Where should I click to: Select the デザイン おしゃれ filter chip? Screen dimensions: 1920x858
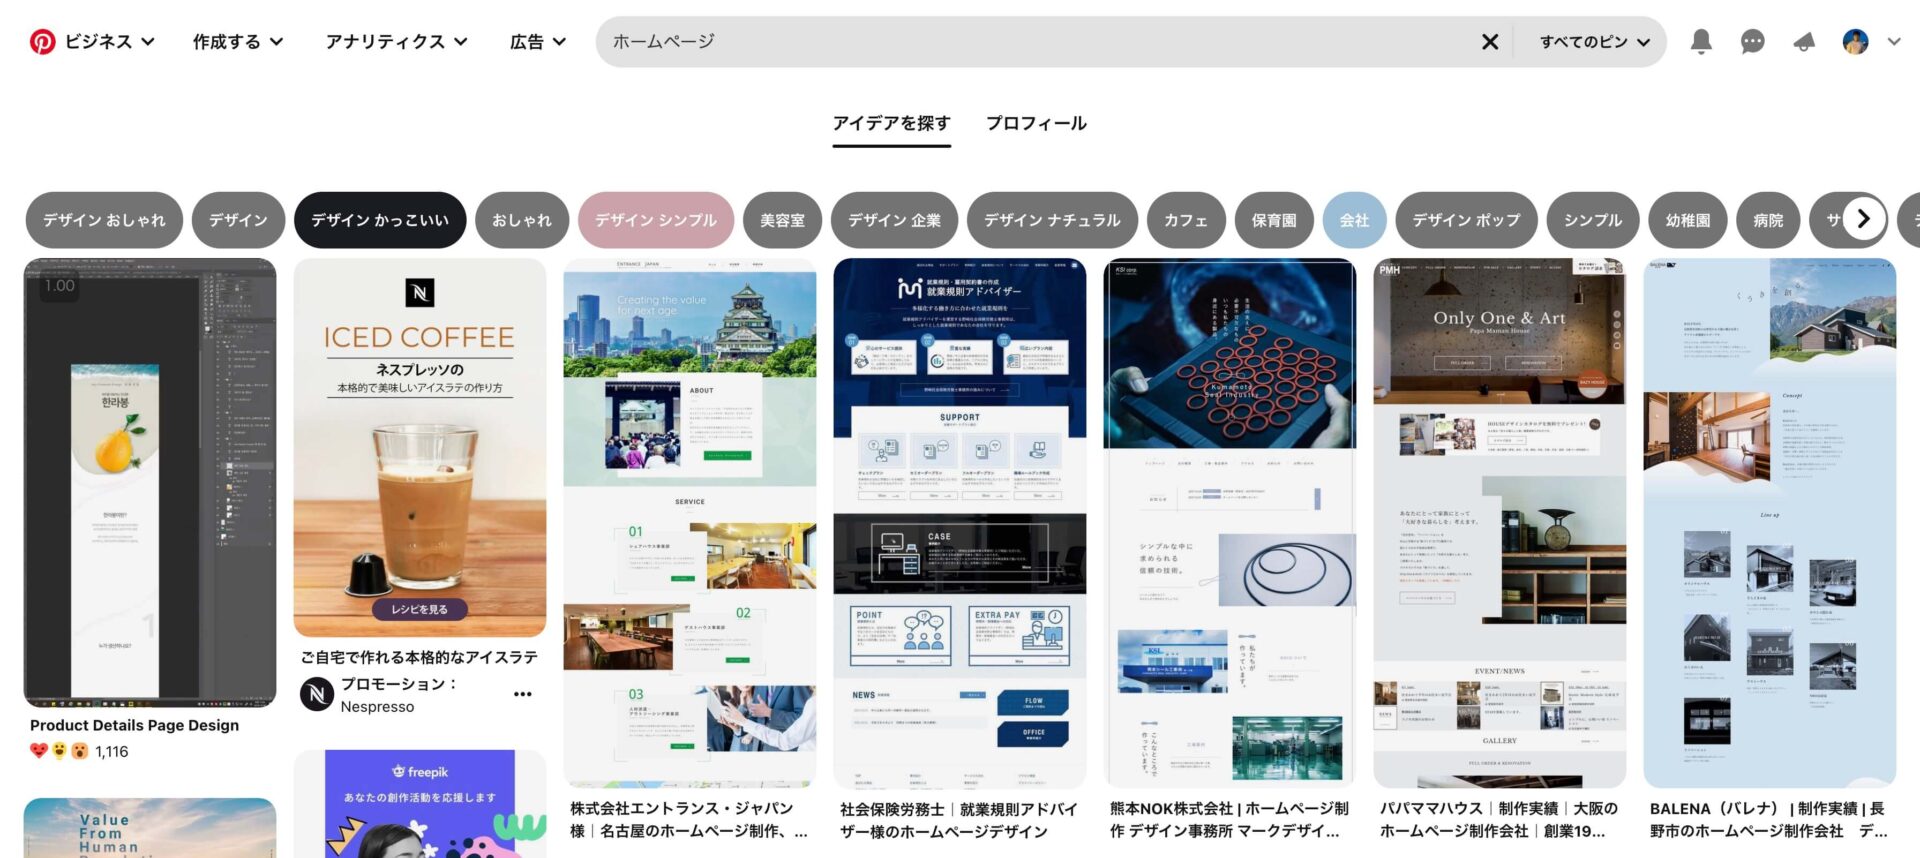point(104,220)
